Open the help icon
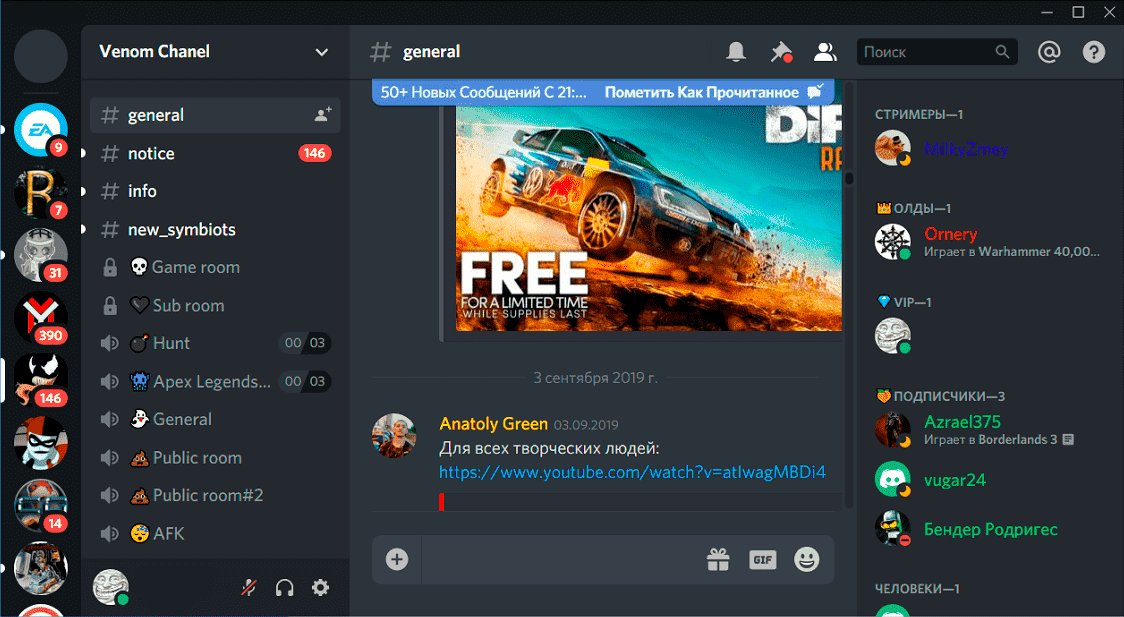 pyautogui.click(x=1094, y=52)
